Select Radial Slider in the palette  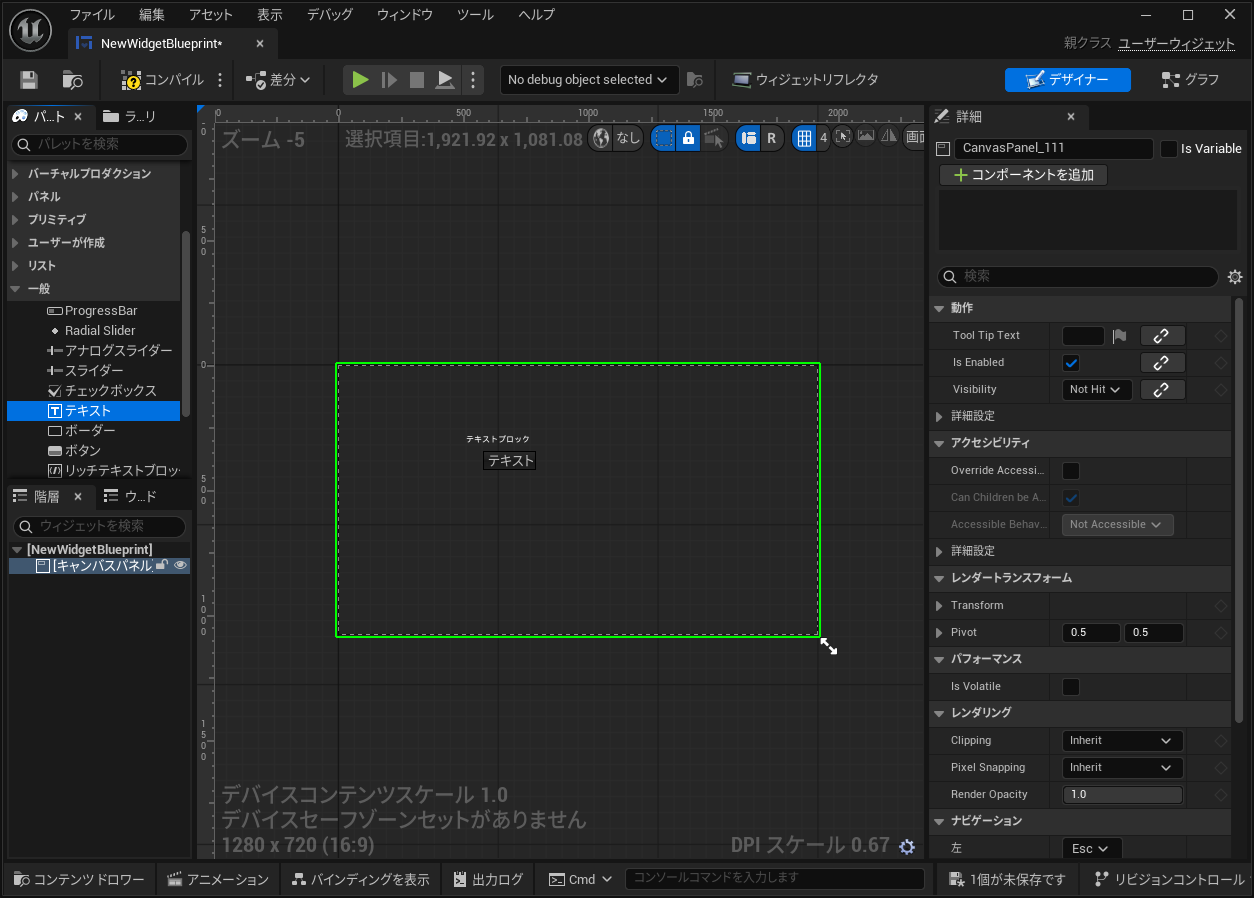click(93, 331)
